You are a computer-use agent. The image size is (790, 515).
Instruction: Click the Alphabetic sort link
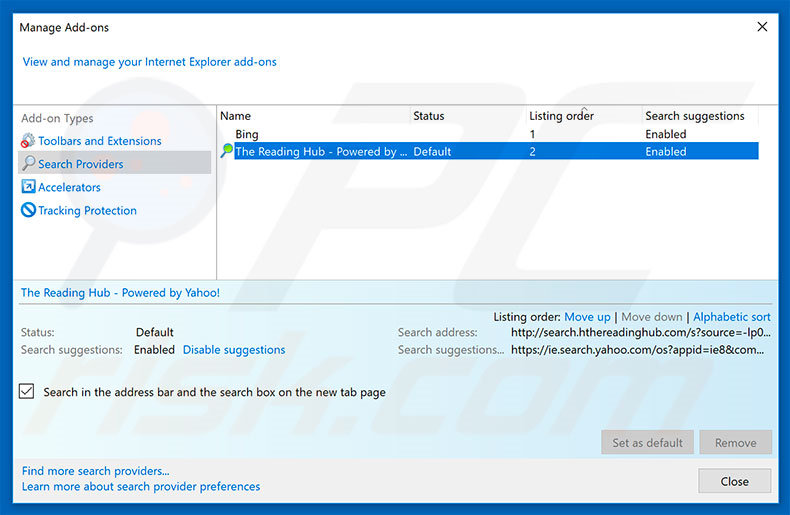tap(732, 317)
